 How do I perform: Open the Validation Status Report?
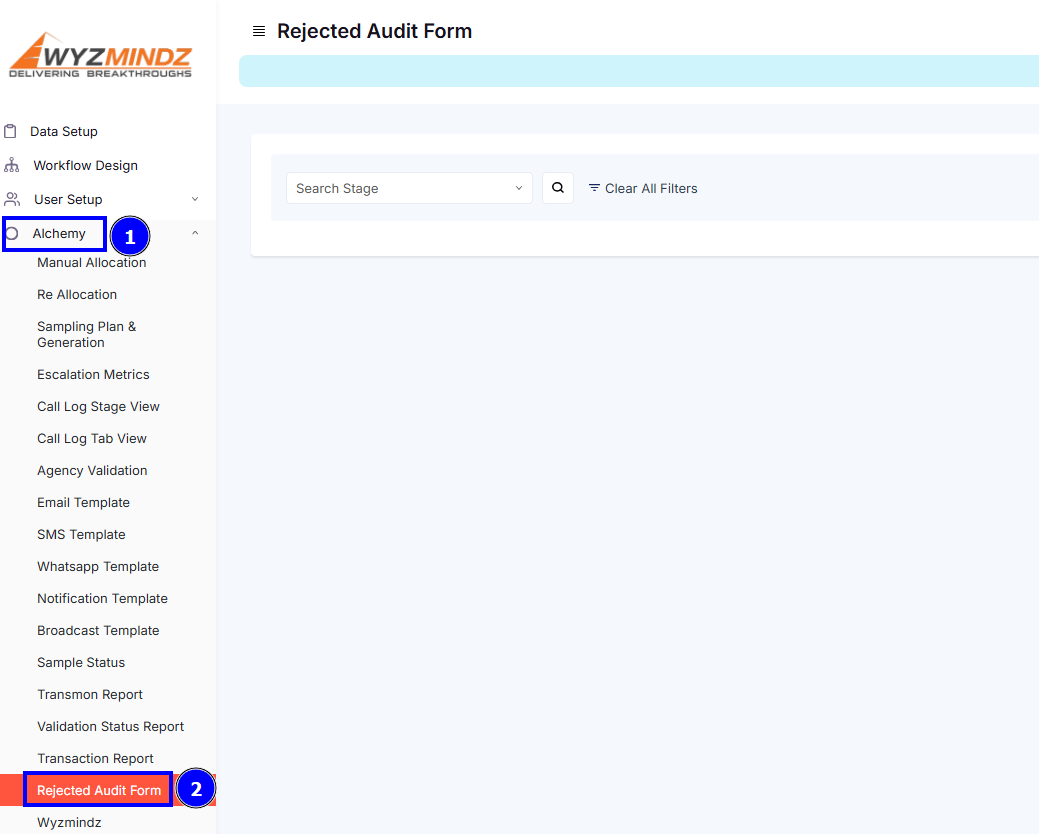(110, 726)
